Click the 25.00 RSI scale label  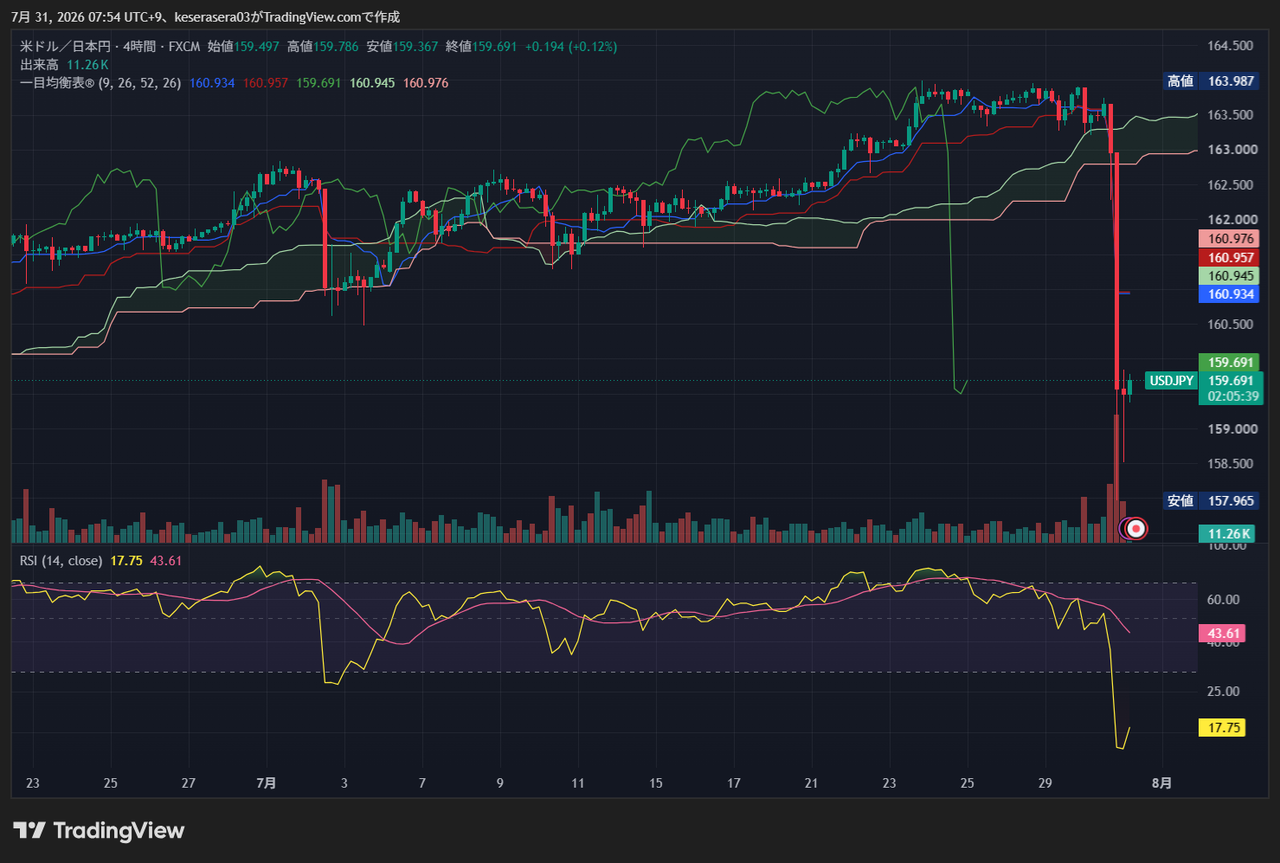tap(1223, 691)
